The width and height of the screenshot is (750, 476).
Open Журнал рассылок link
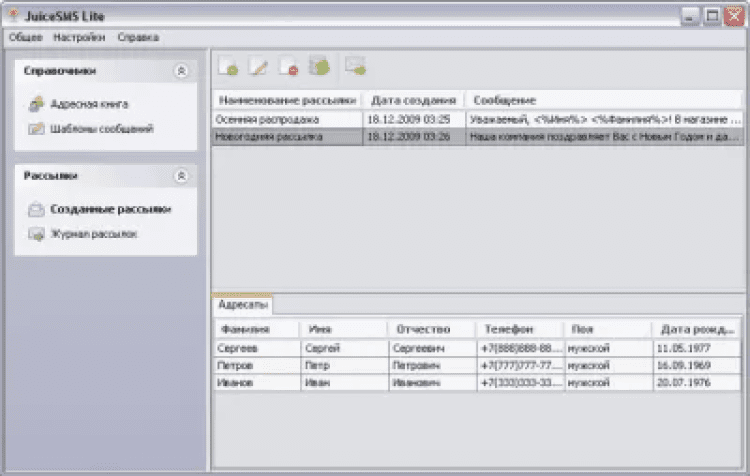click(94, 234)
